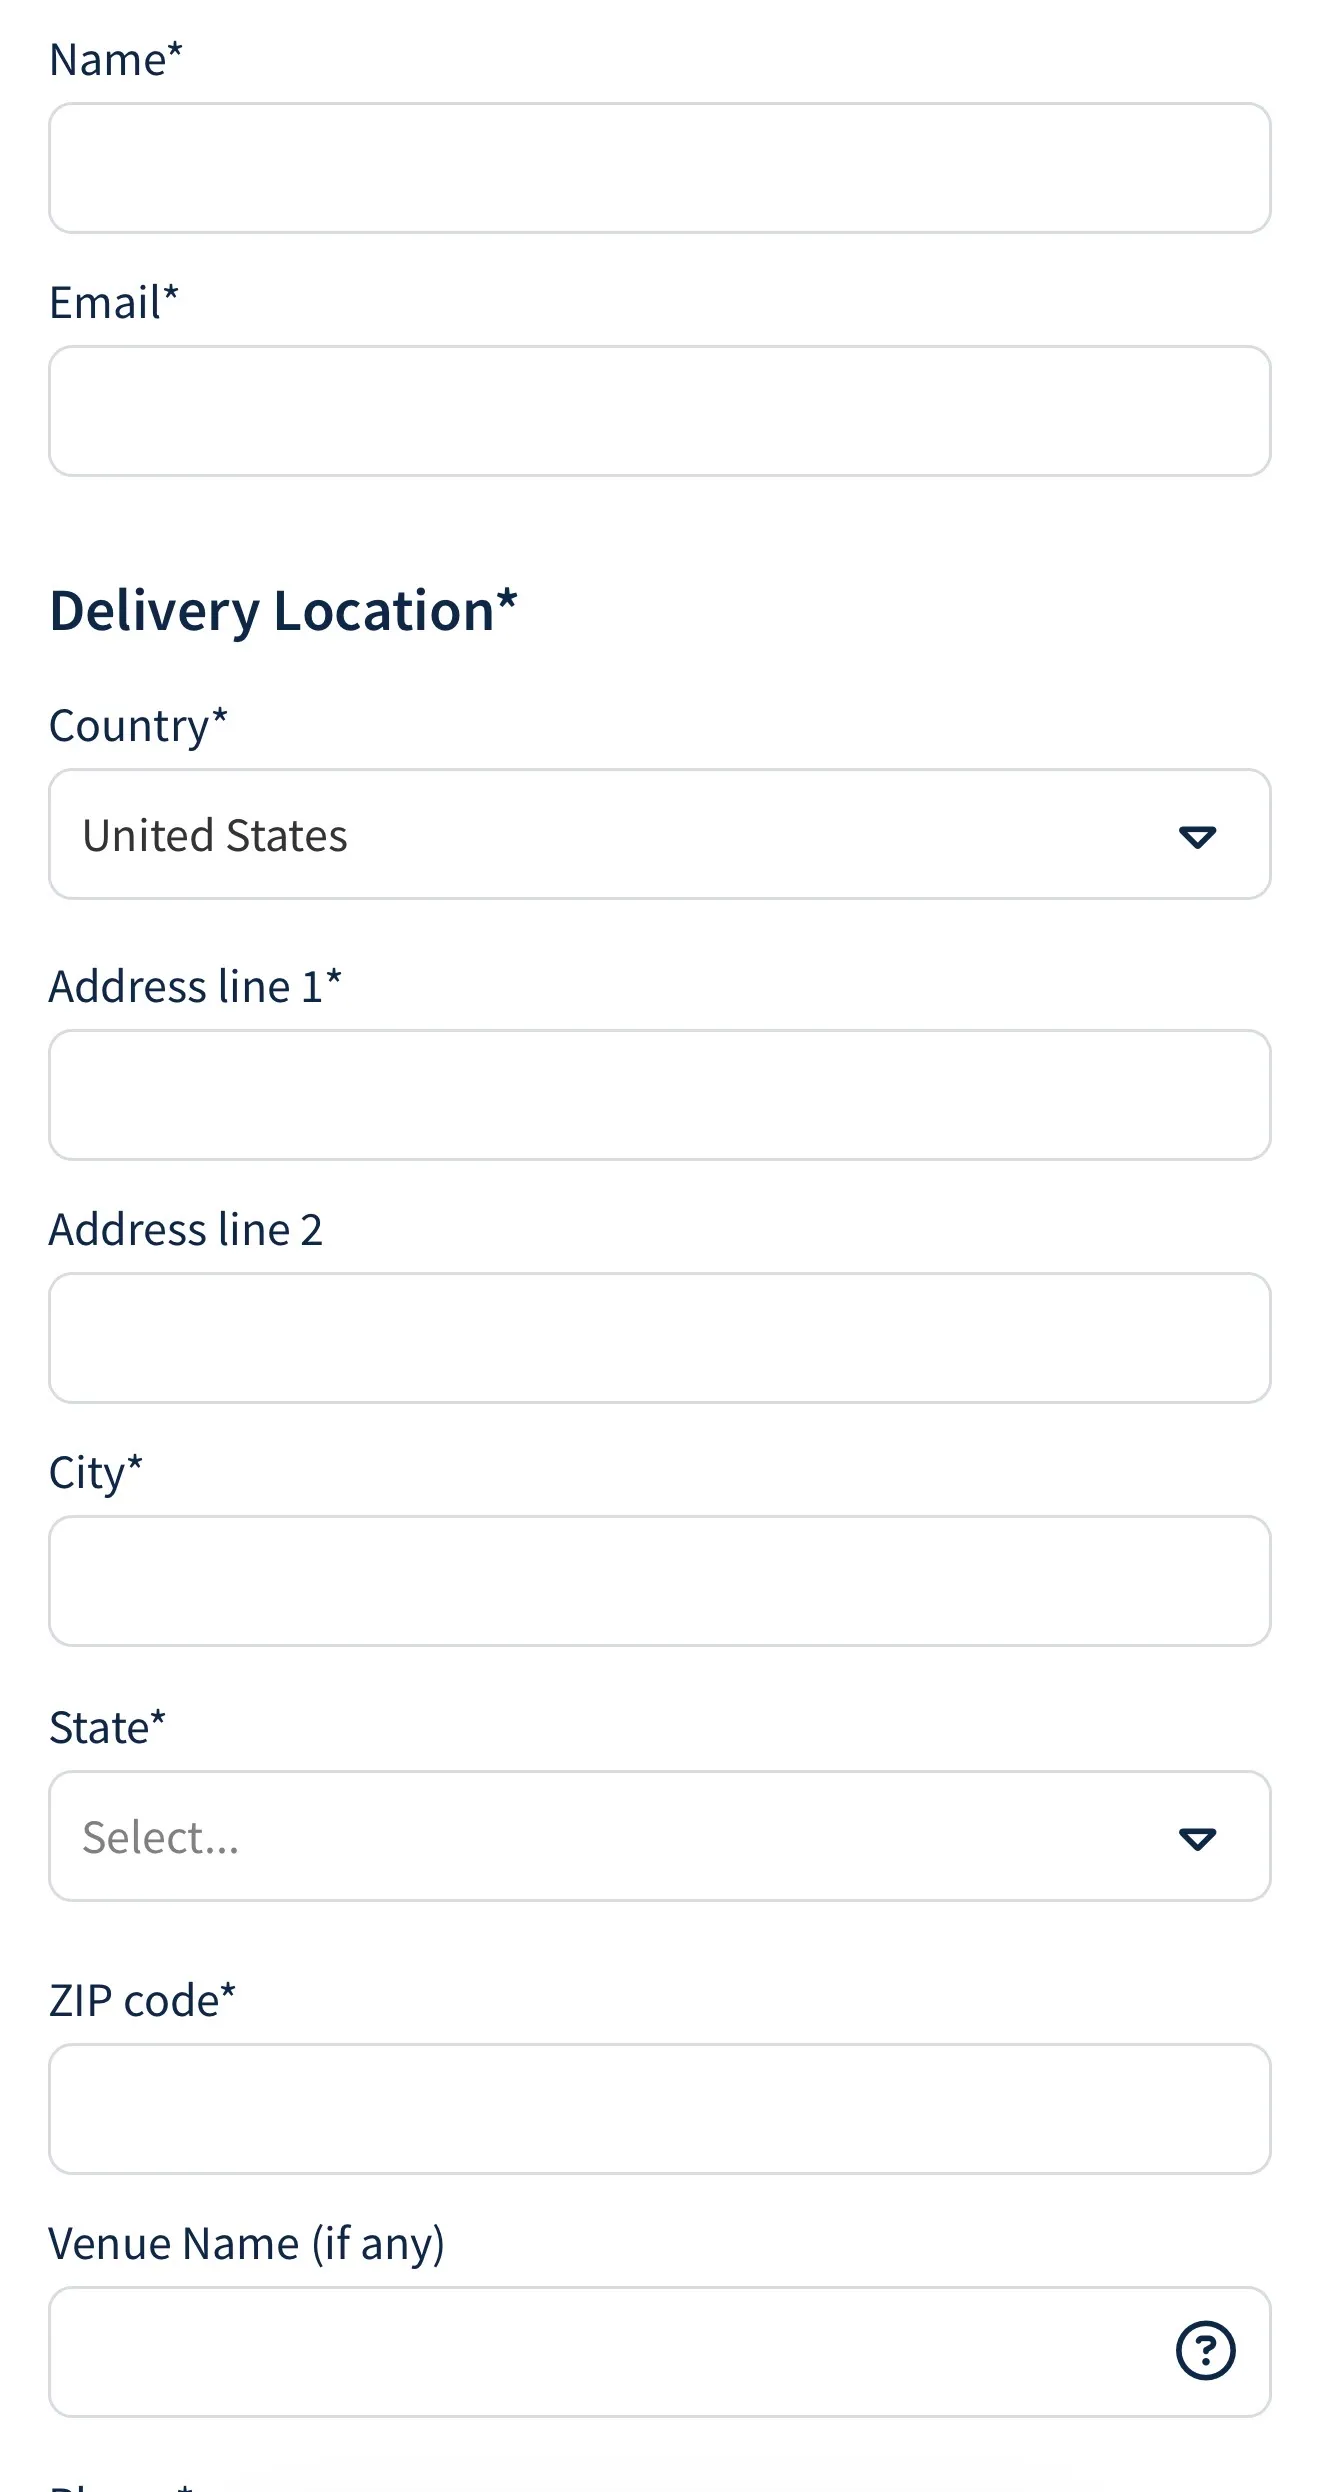Click the Country dropdown arrow icon
The width and height of the screenshot is (1320, 2492).
pos(1197,836)
